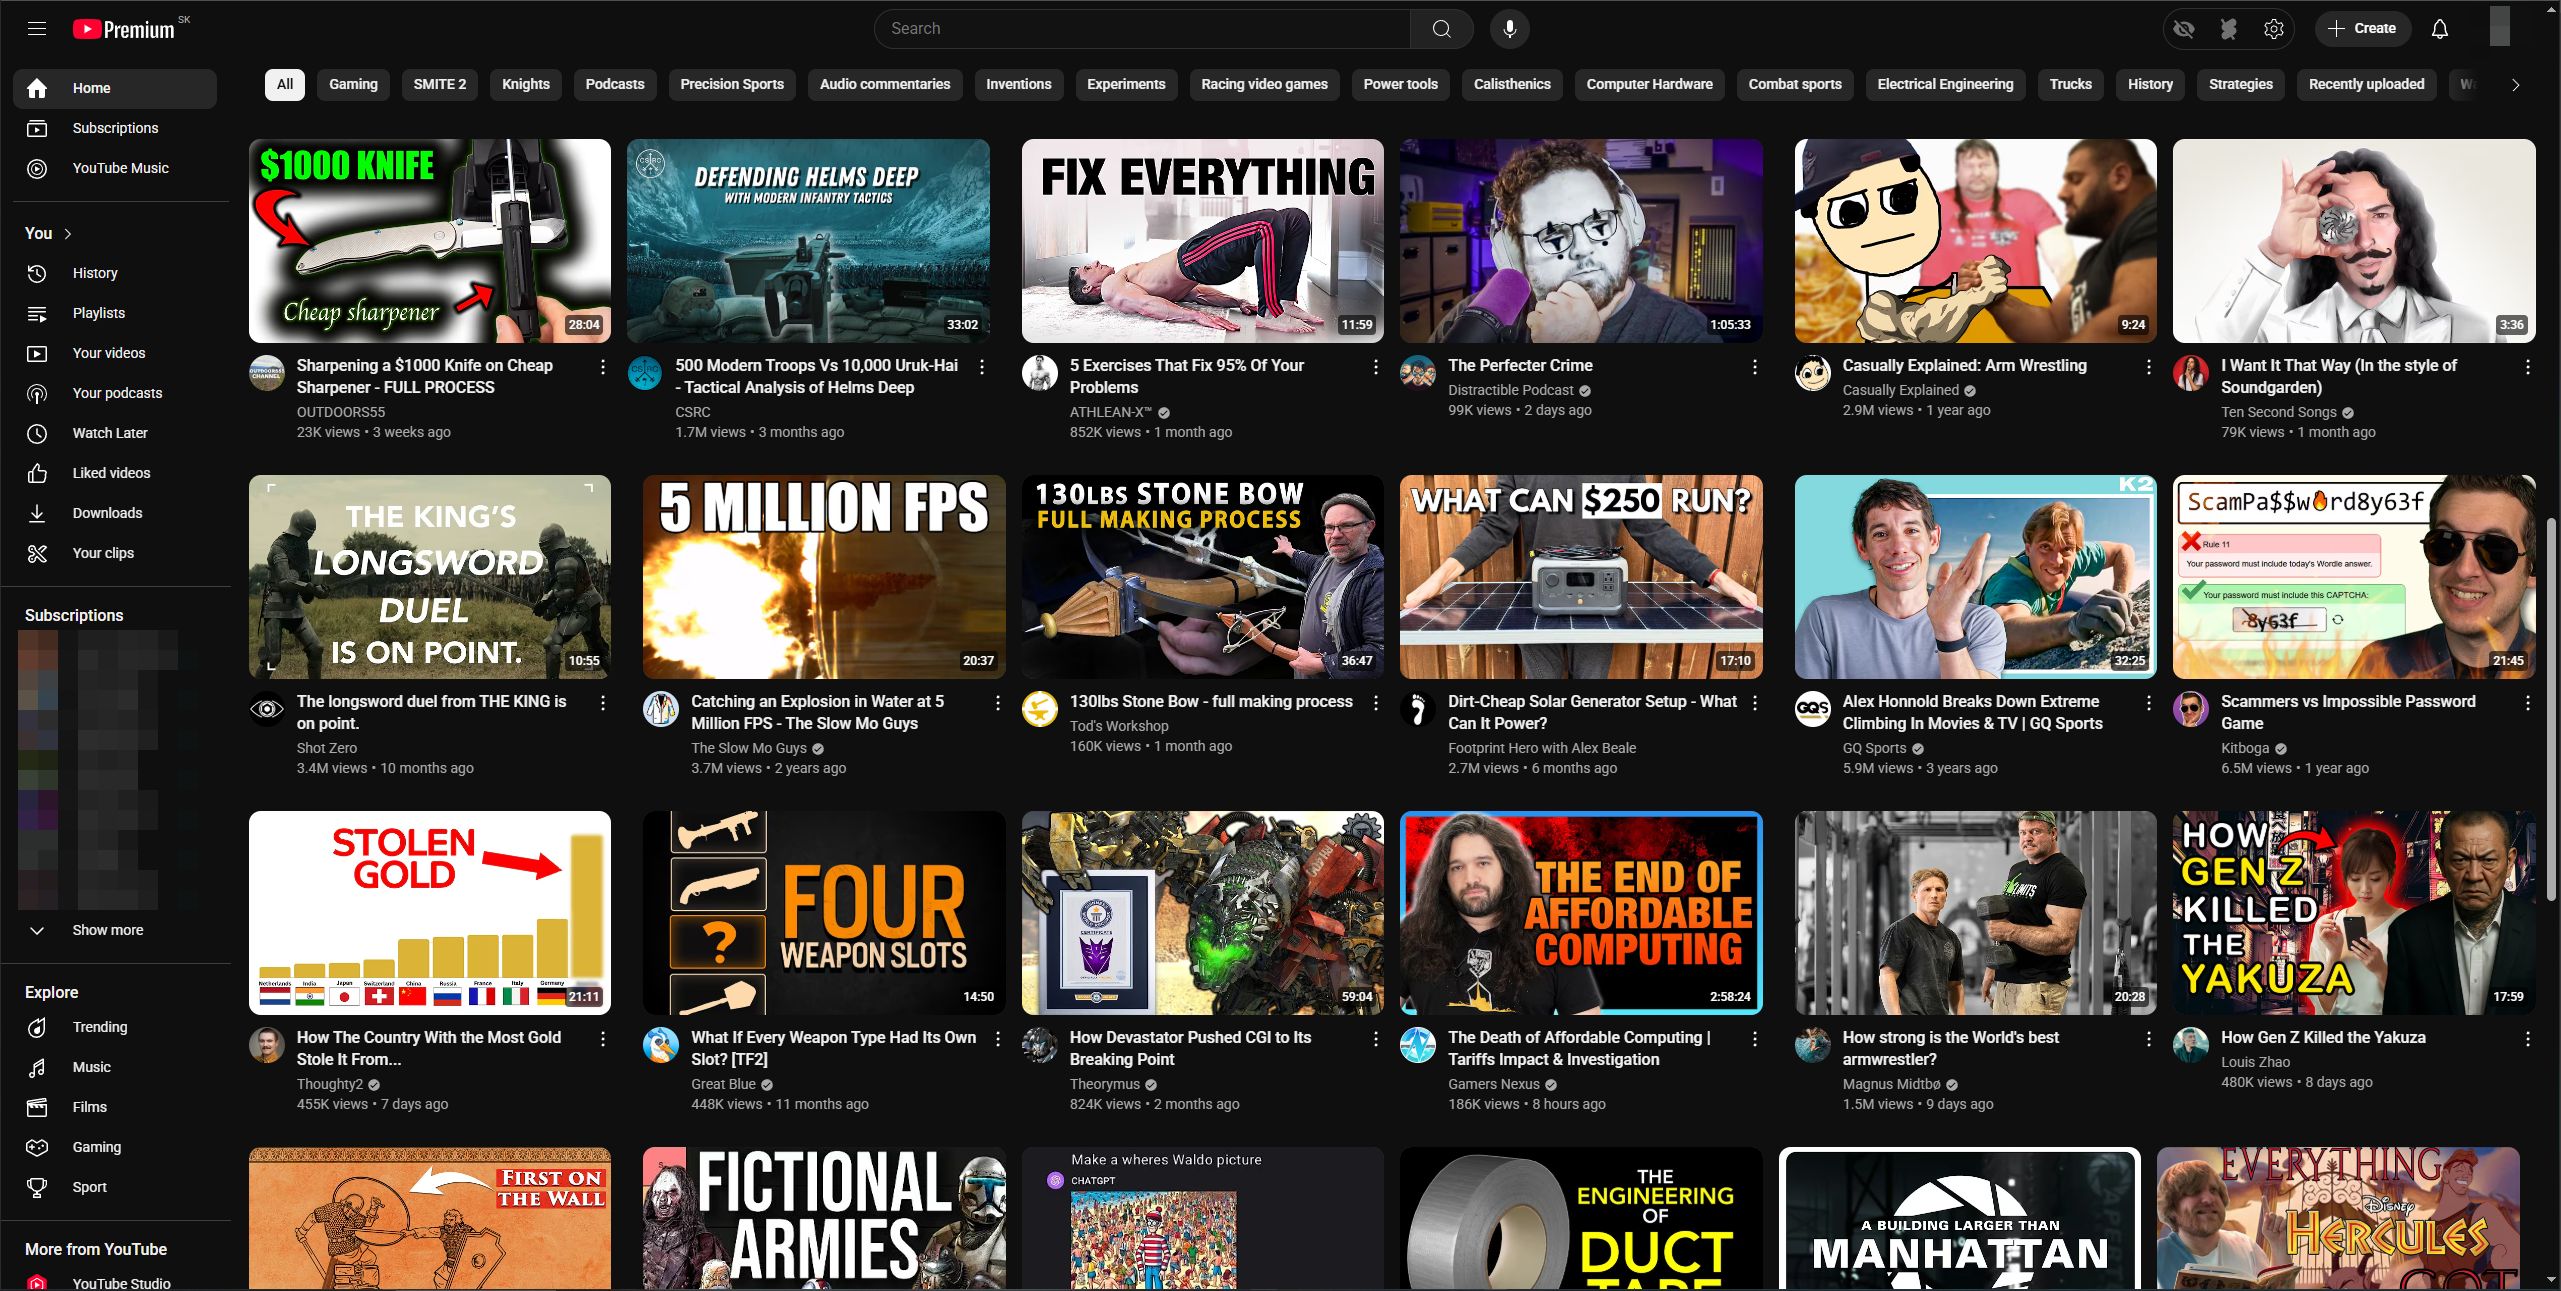The height and width of the screenshot is (1291, 2561).
Task: Expand the You section chevron
Action: tap(68, 234)
